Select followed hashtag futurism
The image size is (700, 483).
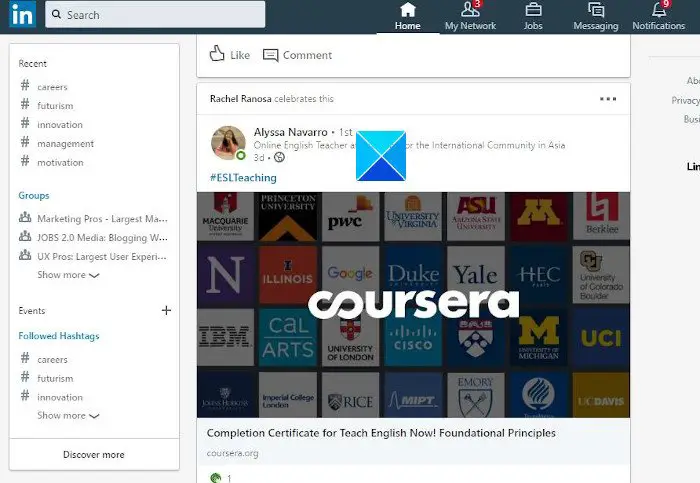click(55, 379)
